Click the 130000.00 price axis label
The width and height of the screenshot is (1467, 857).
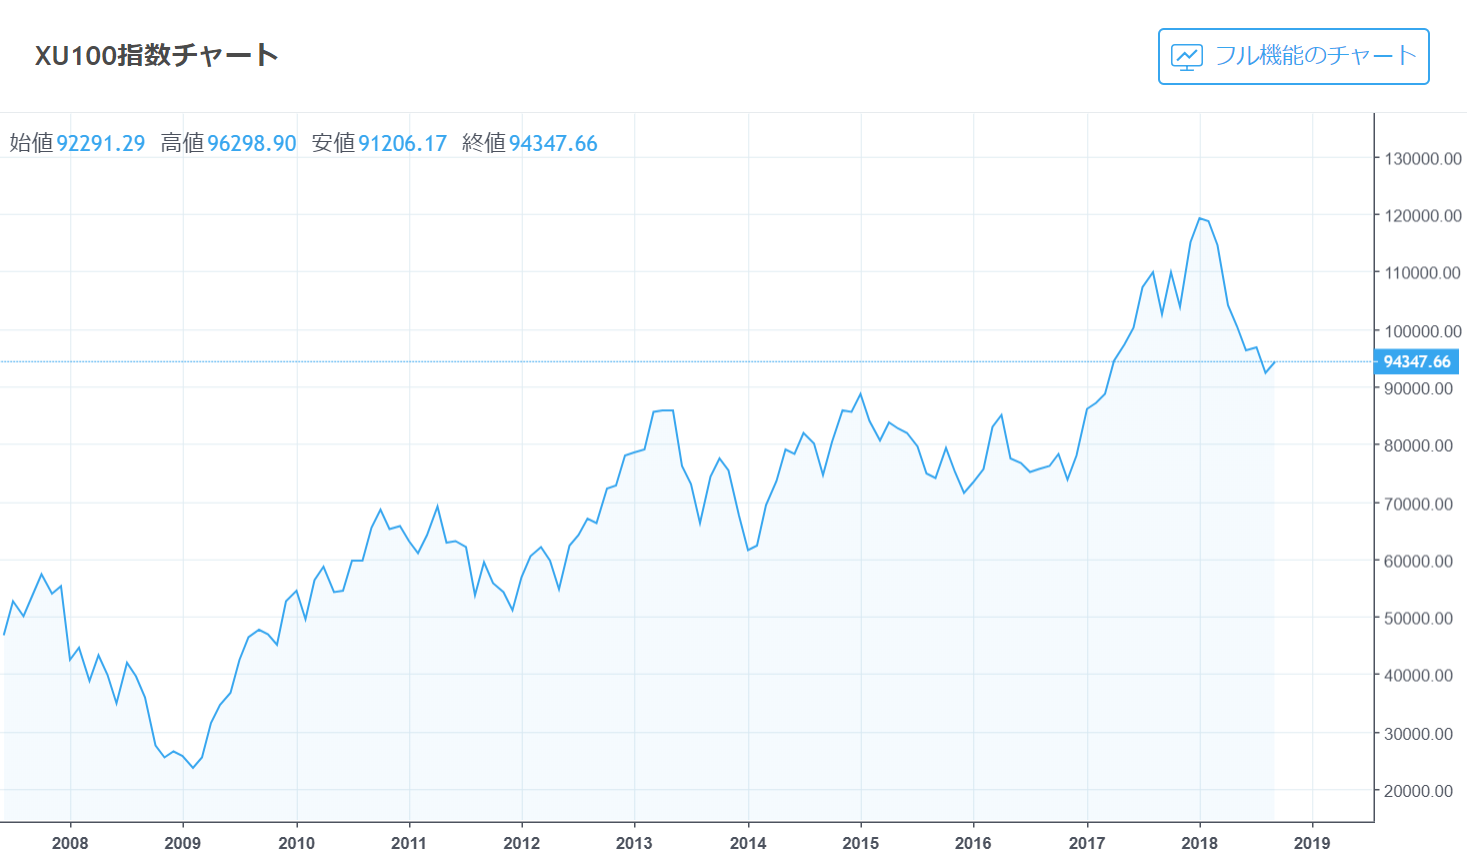pos(1422,159)
